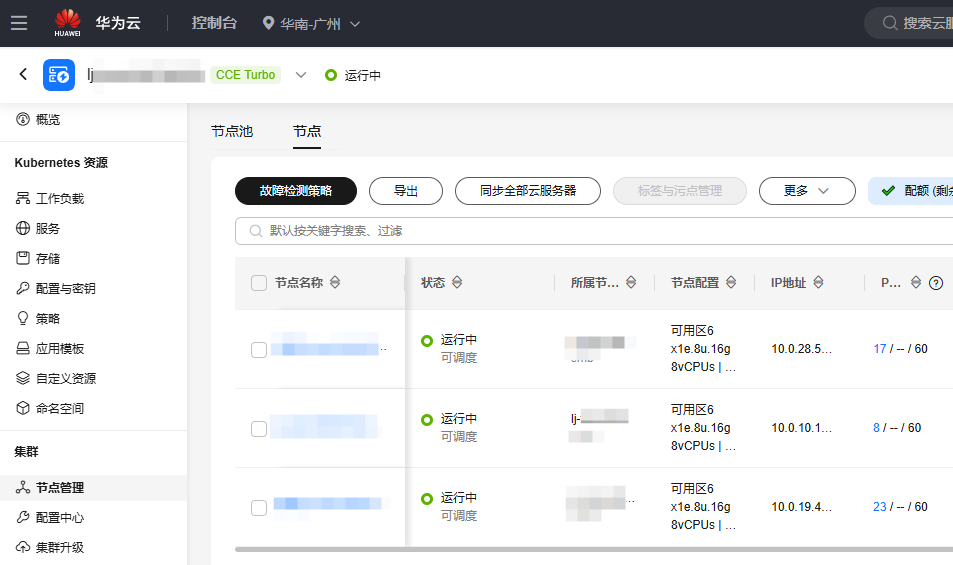Click the filter search magnifier icon
This screenshot has width=953, height=565.
coord(256,231)
